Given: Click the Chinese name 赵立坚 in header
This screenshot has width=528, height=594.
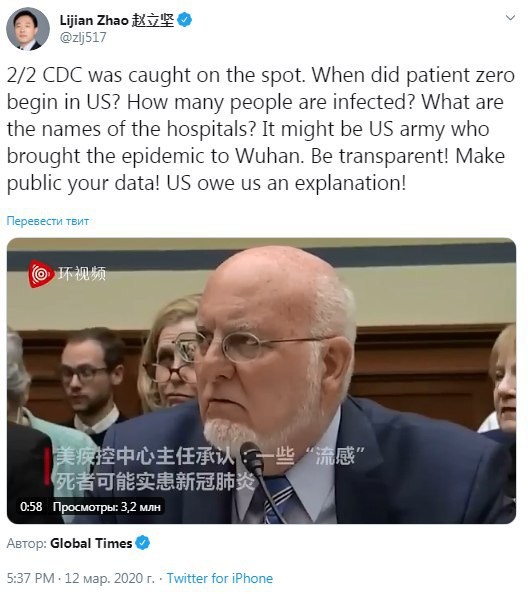Looking at the screenshot, I should click(x=153, y=20).
